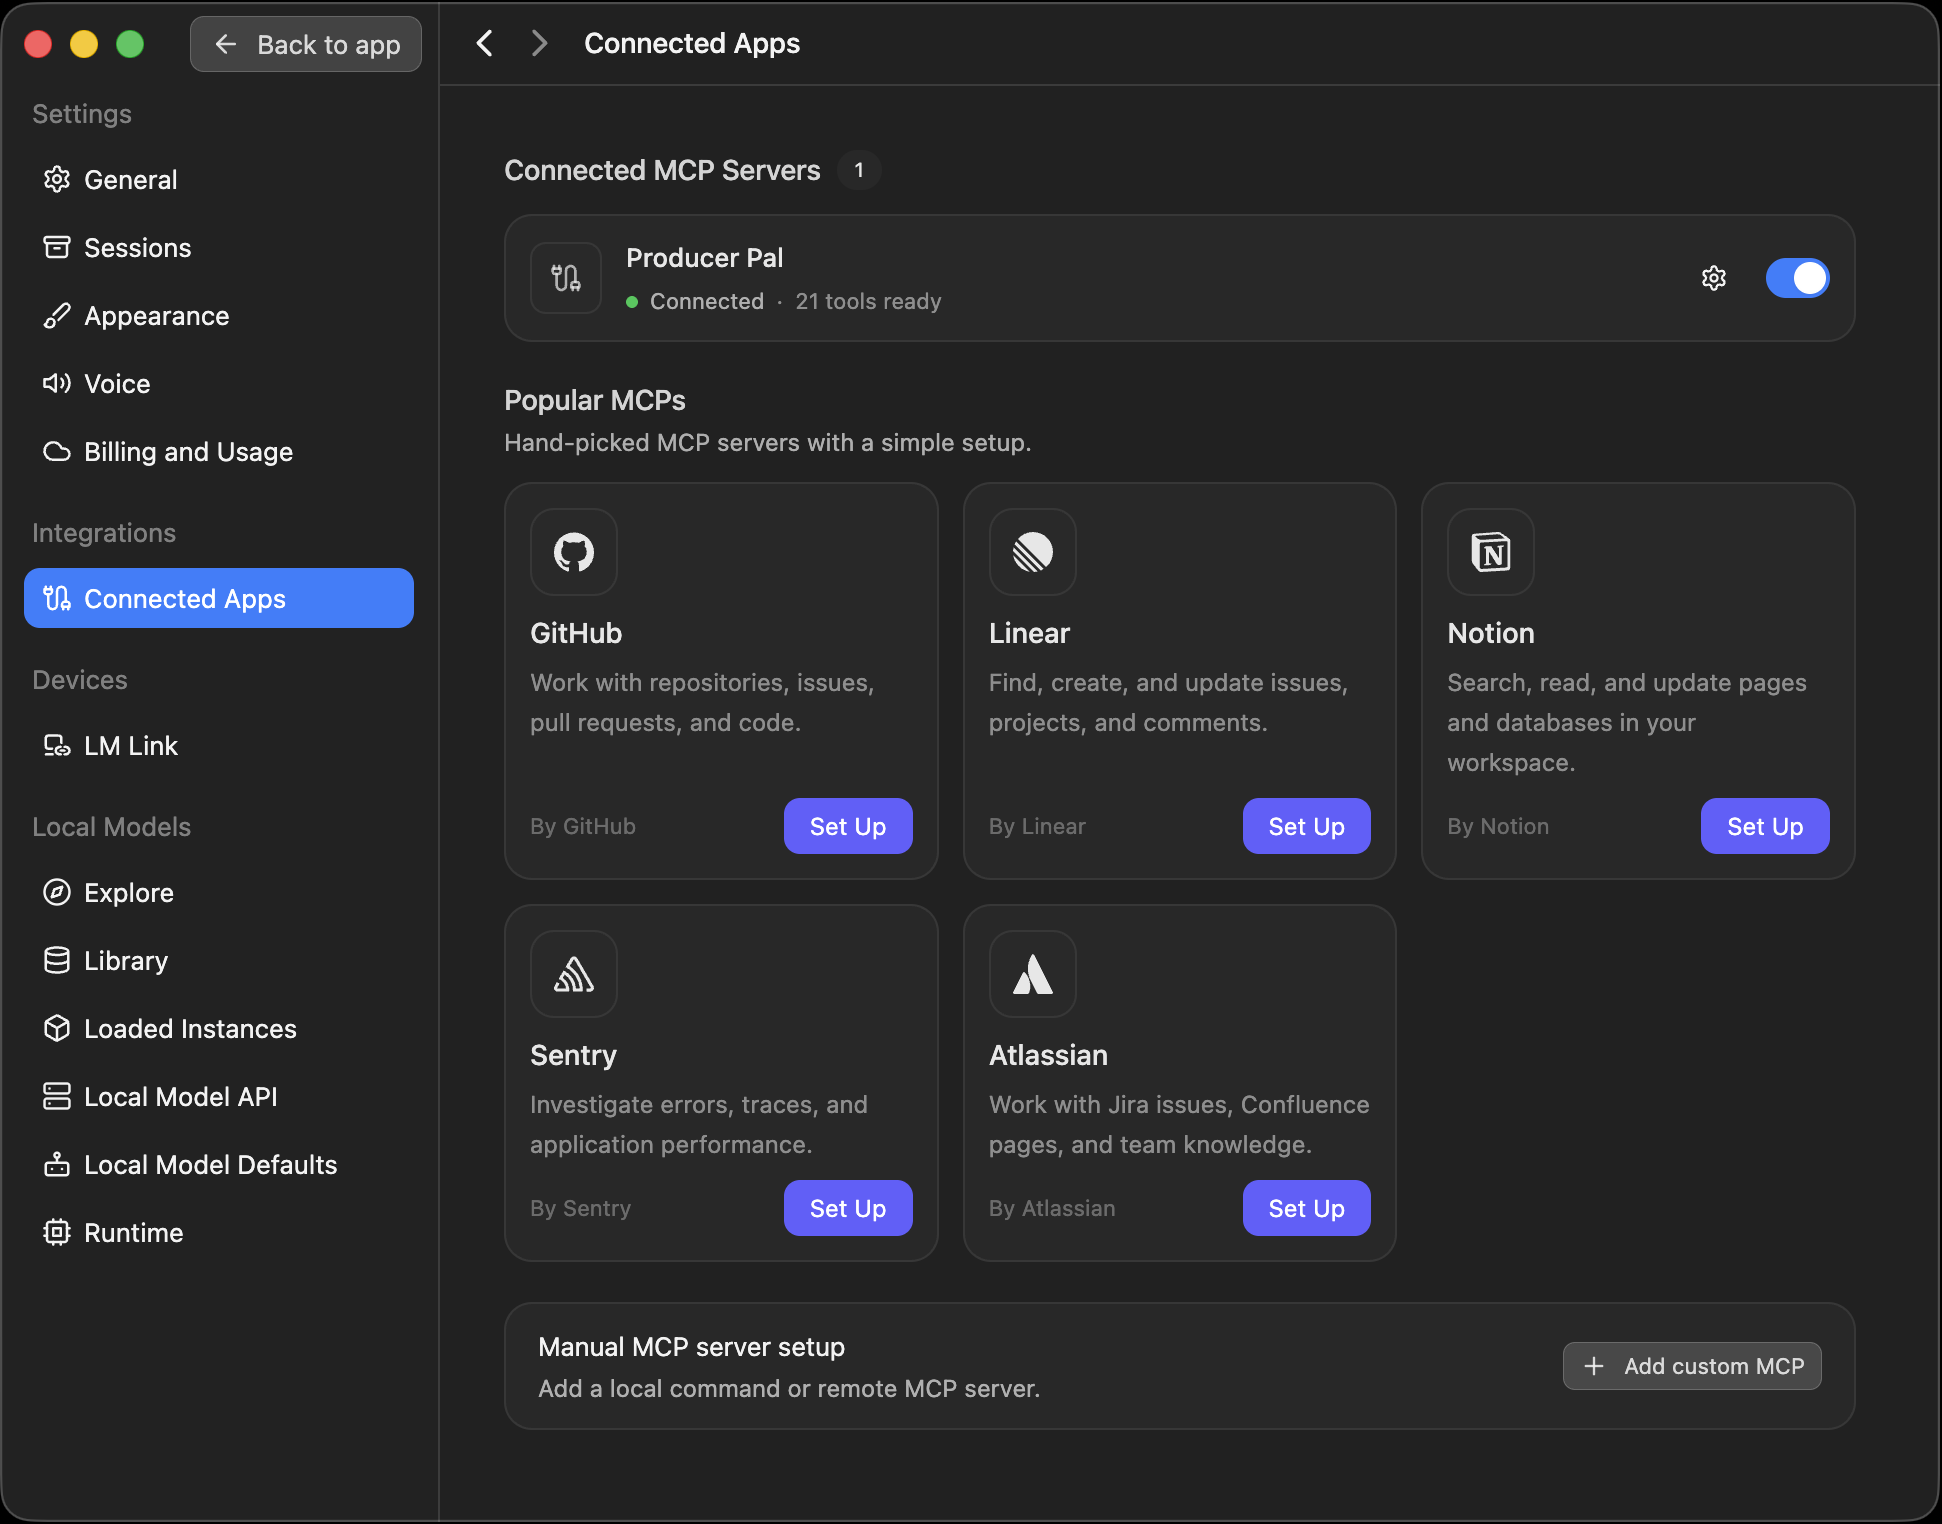The height and width of the screenshot is (1524, 1942).
Task: Click the connected servers count badge
Action: click(x=859, y=170)
